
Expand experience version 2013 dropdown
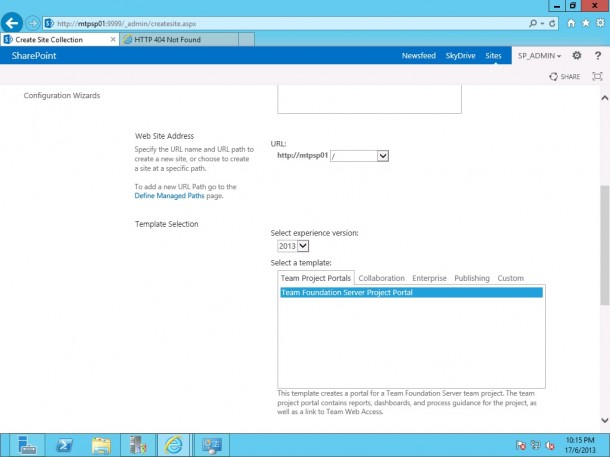pyautogui.click(x=303, y=246)
